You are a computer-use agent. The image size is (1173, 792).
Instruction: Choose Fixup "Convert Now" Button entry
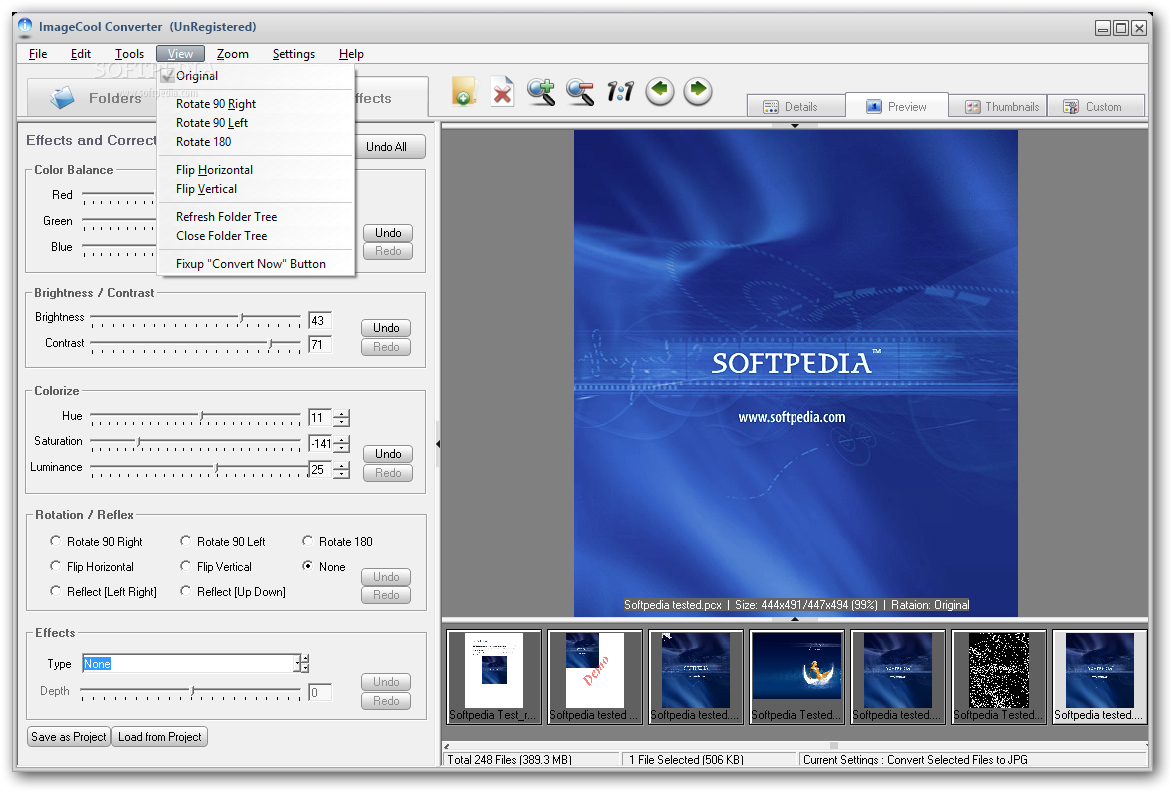(256, 264)
